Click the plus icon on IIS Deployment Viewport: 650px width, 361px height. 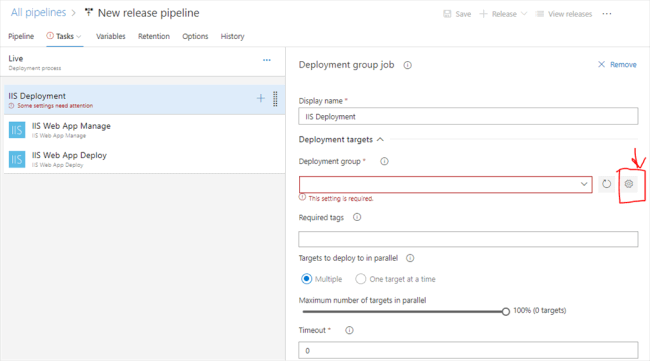coord(260,98)
